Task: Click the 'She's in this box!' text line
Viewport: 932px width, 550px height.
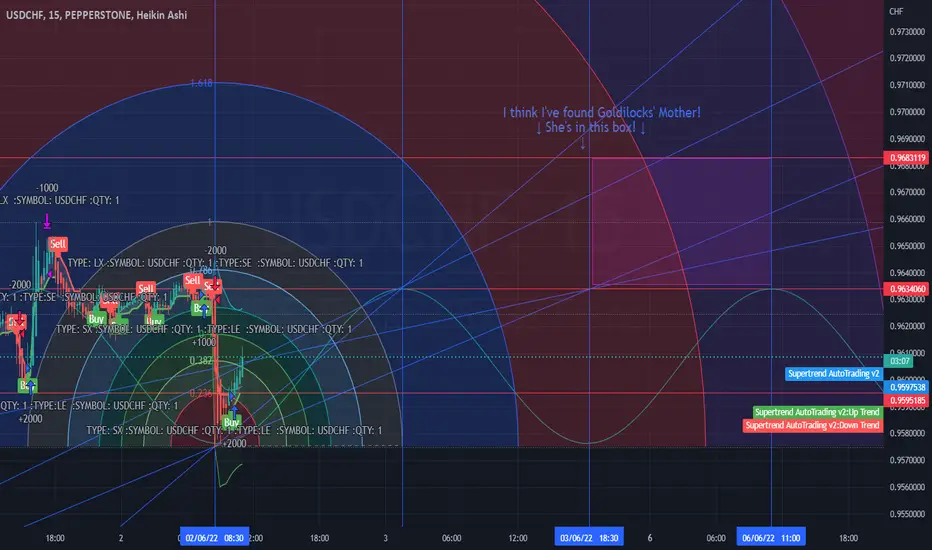Action: (590, 127)
